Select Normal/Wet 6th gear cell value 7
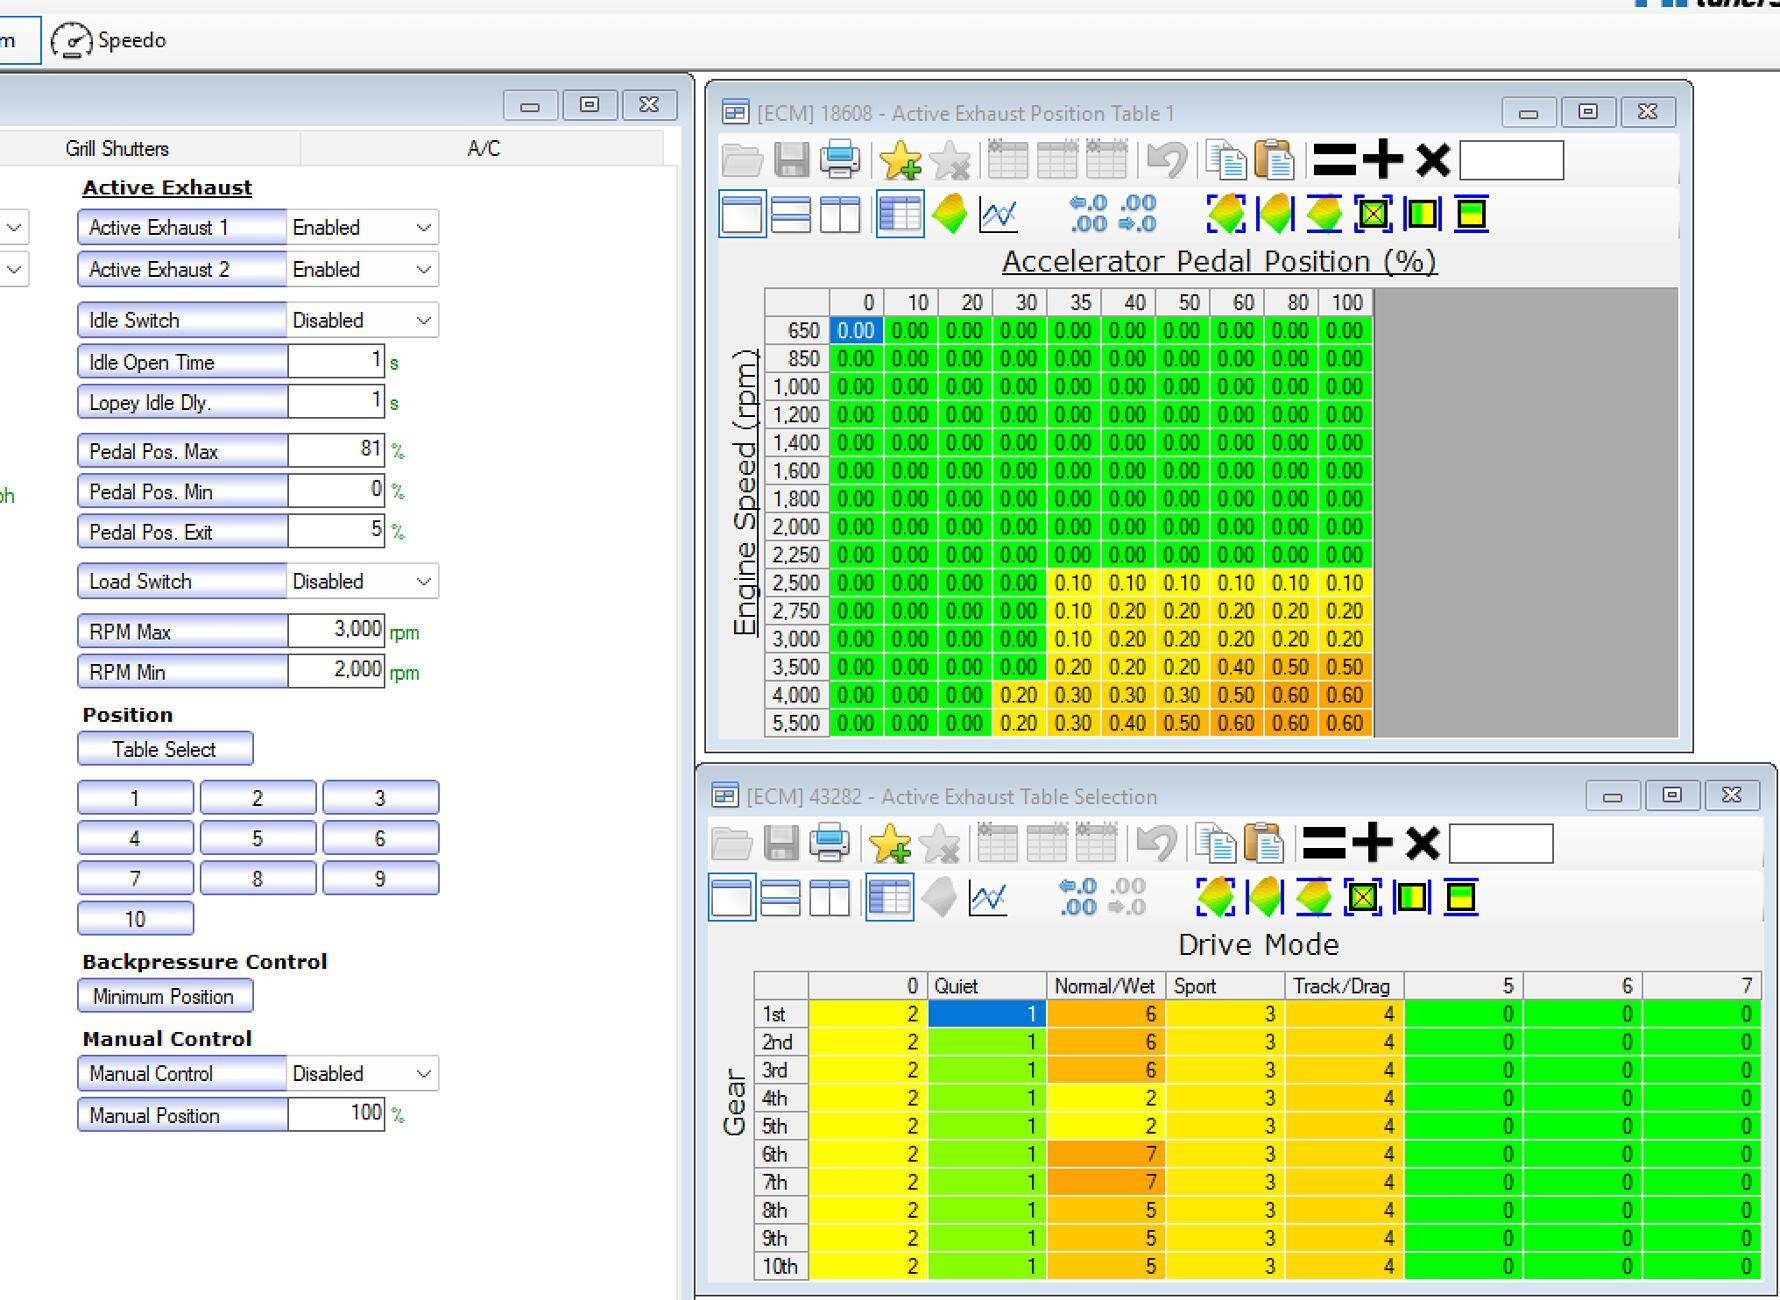Viewport: 1780px width, 1300px height. [x=1106, y=1154]
